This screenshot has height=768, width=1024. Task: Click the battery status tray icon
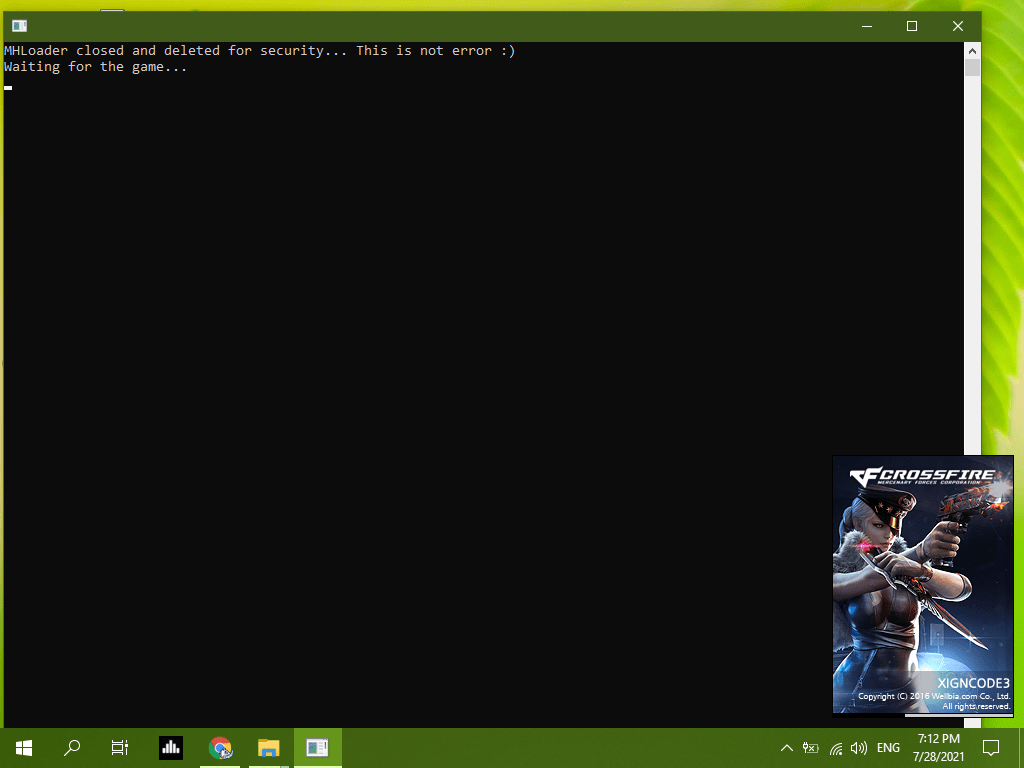pos(810,748)
